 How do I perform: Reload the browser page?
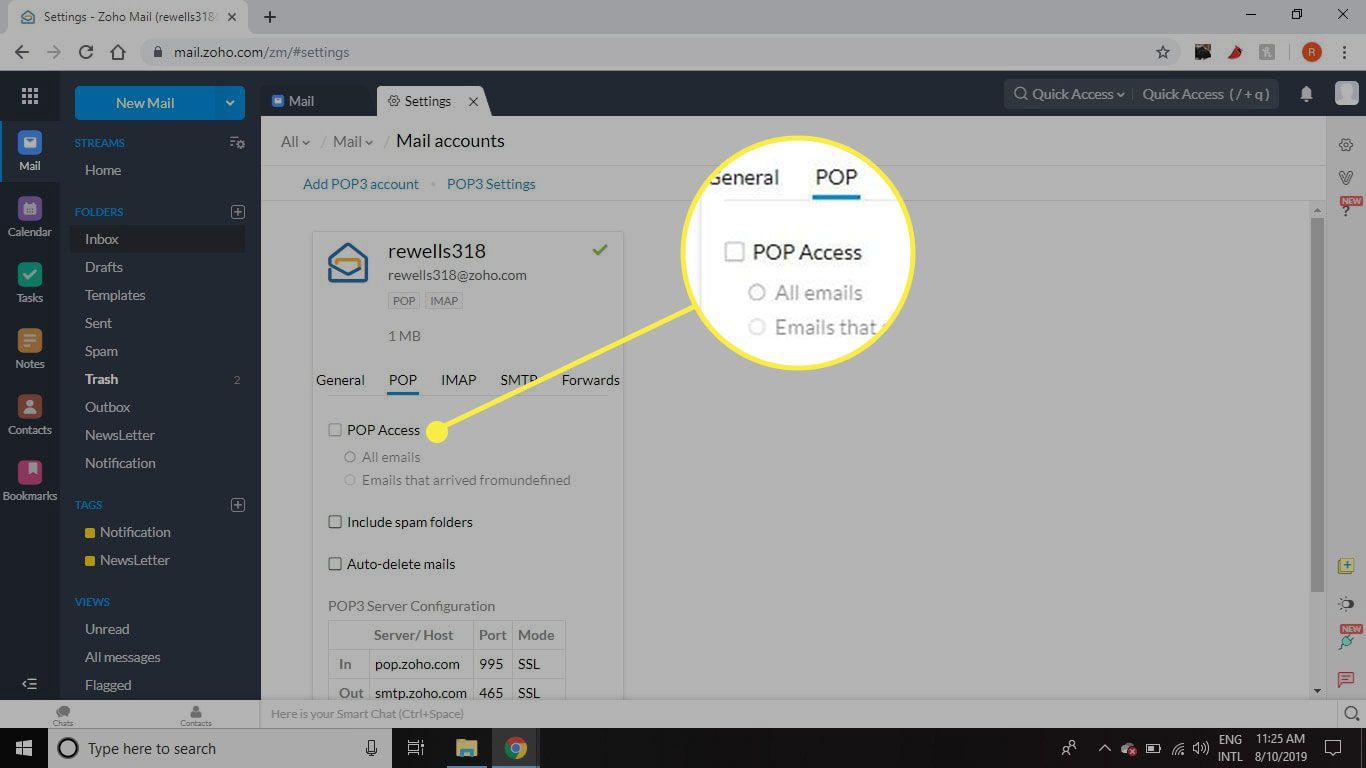pyautogui.click(x=86, y=52)
